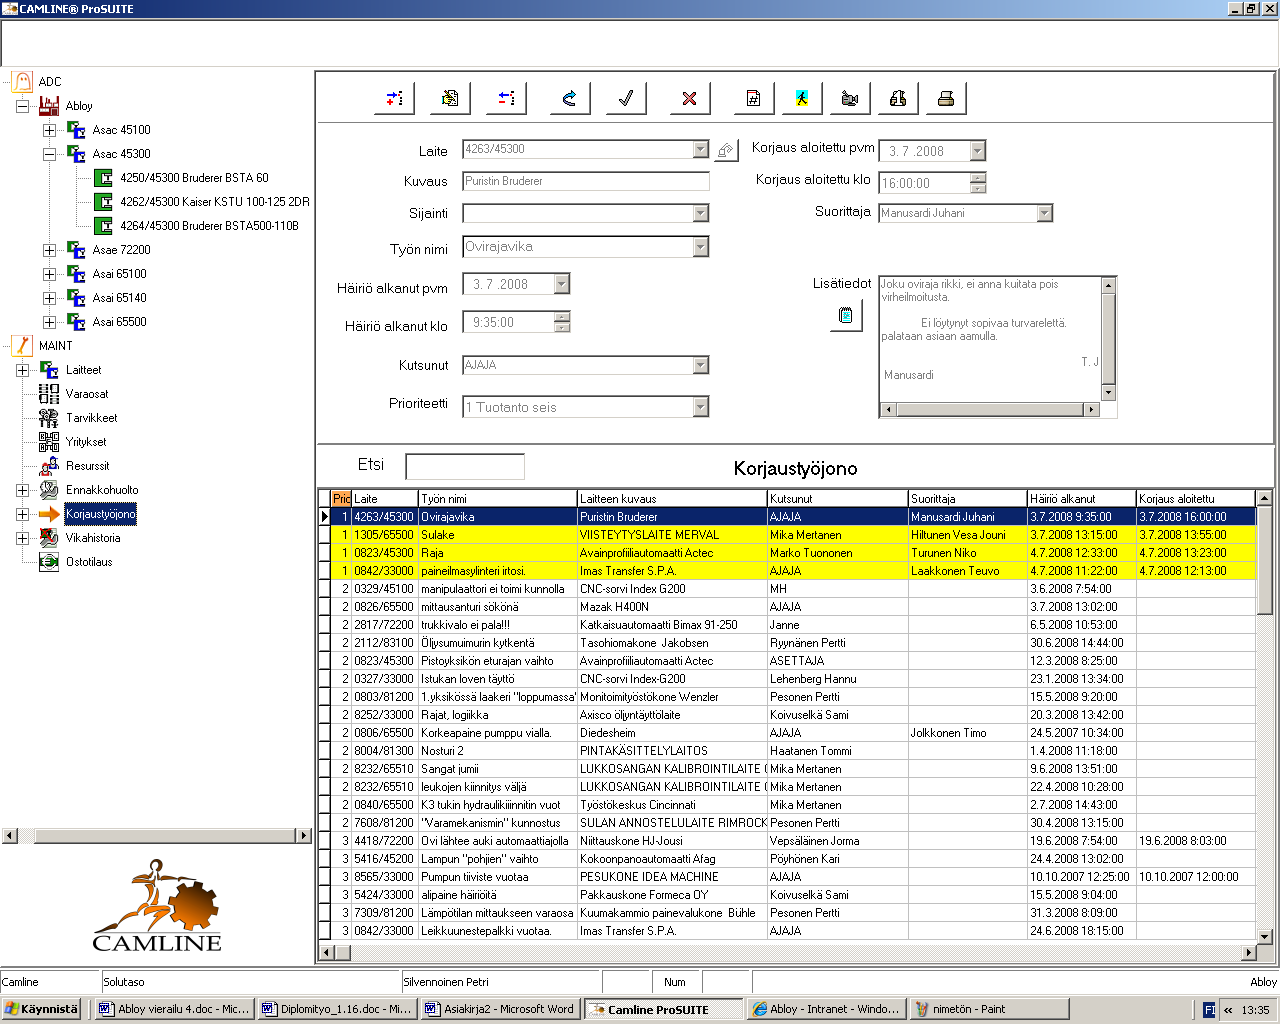Sort by Työn nimi column header
The height and width of the screenshot is (1024, 1280).
[497, 498]
